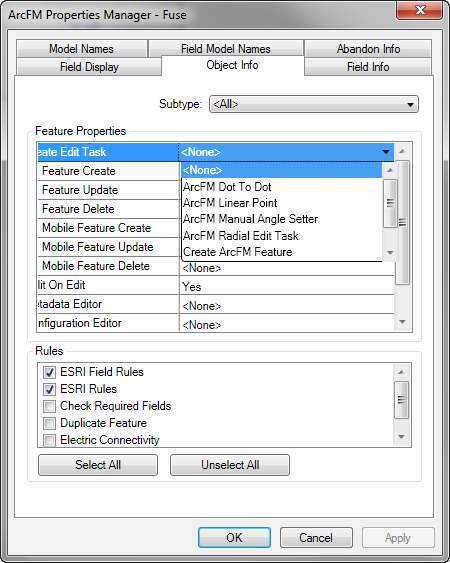Select Create ArcFM Feature option
Image resolution: width=450 pixels, height=563 pixels.
(282, 252)
